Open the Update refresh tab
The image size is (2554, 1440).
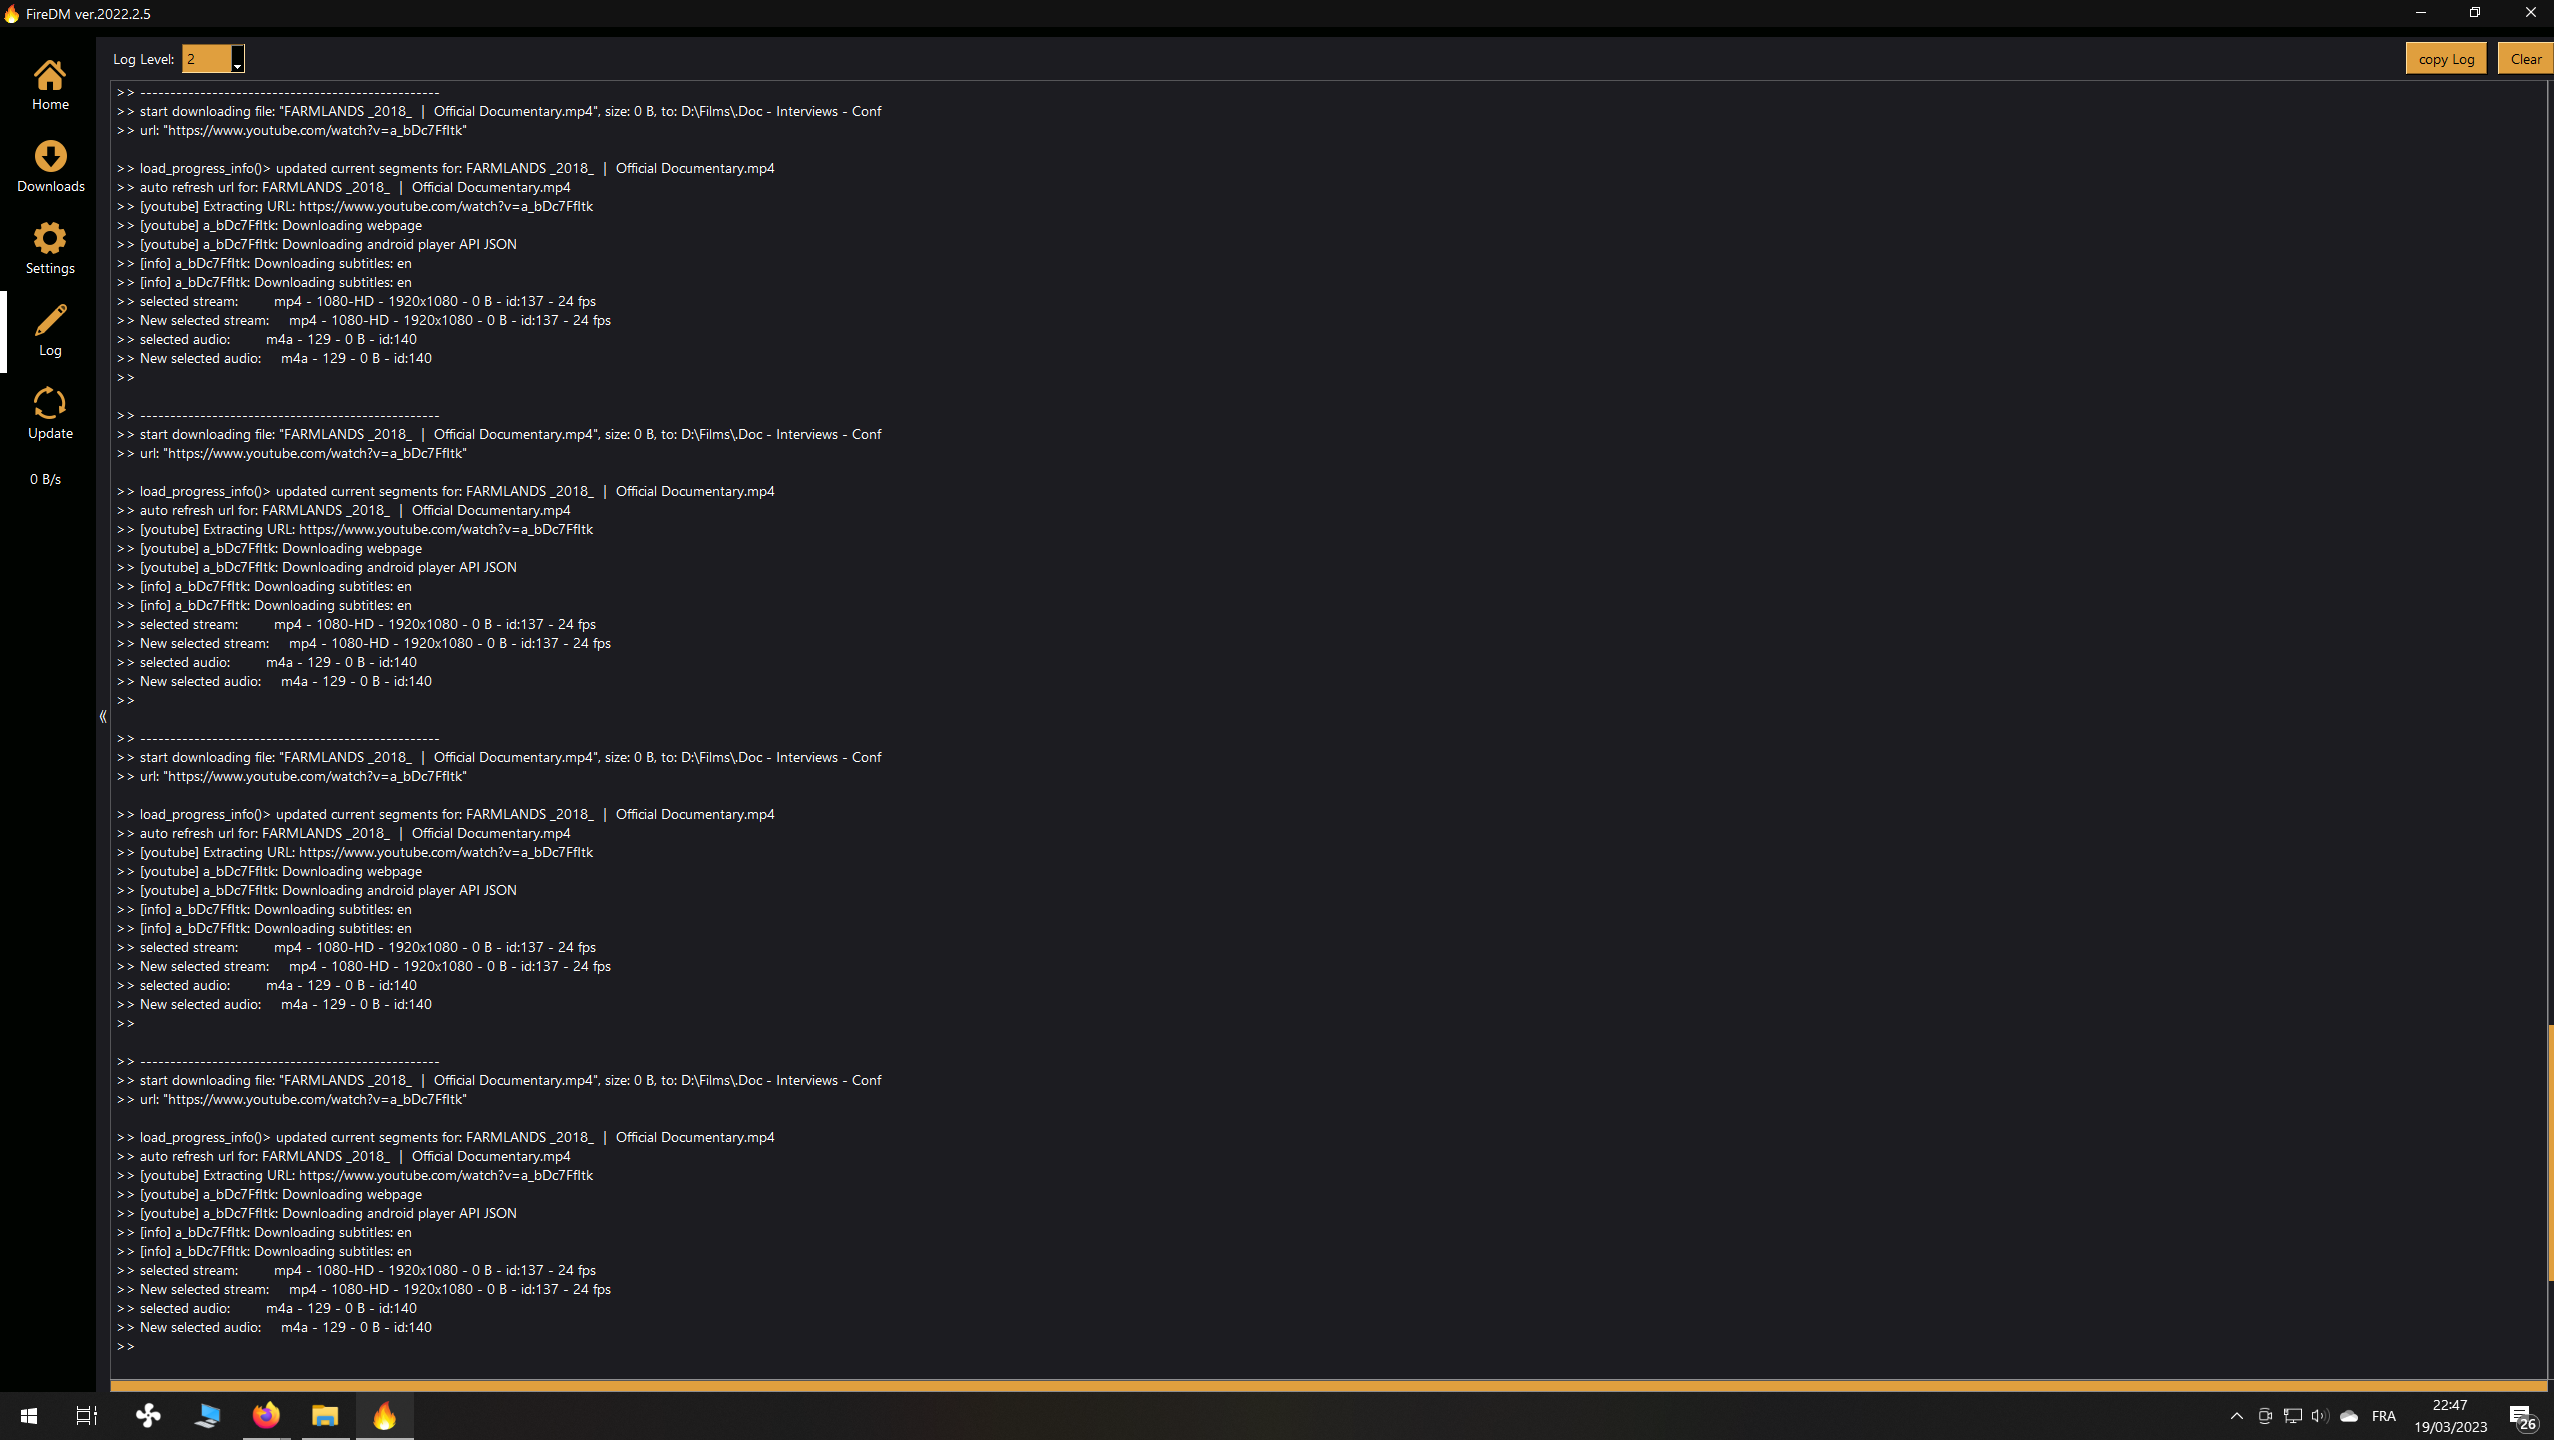click(x=50, y=413)
